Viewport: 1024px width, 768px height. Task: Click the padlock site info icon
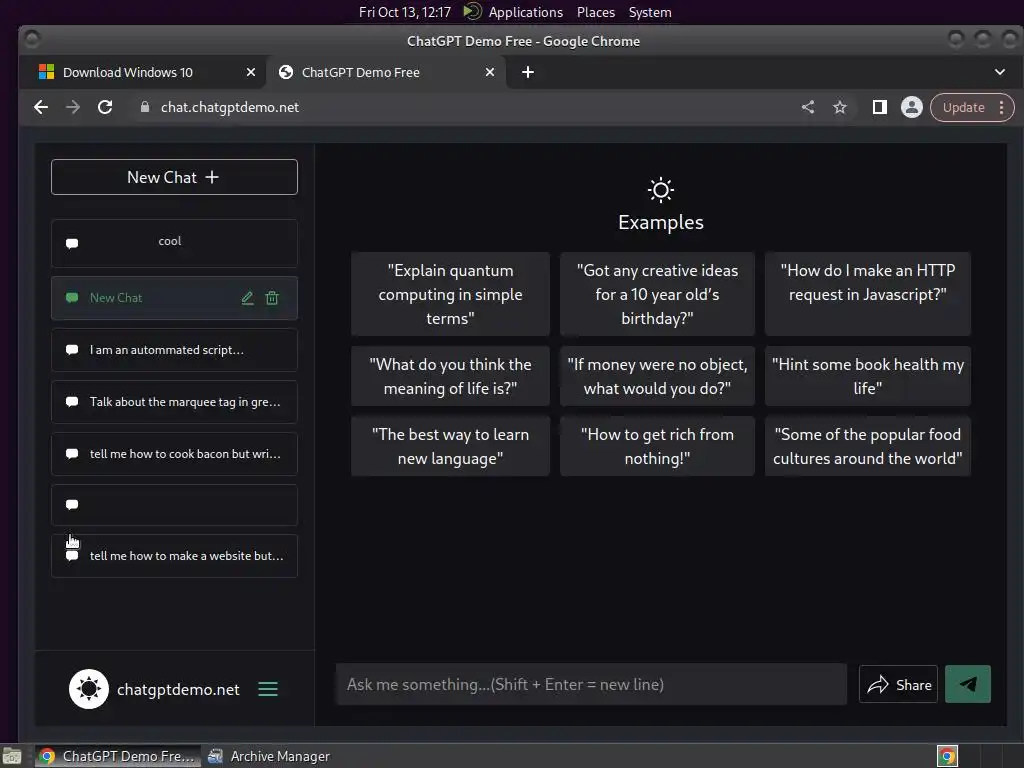click(145, 107)
